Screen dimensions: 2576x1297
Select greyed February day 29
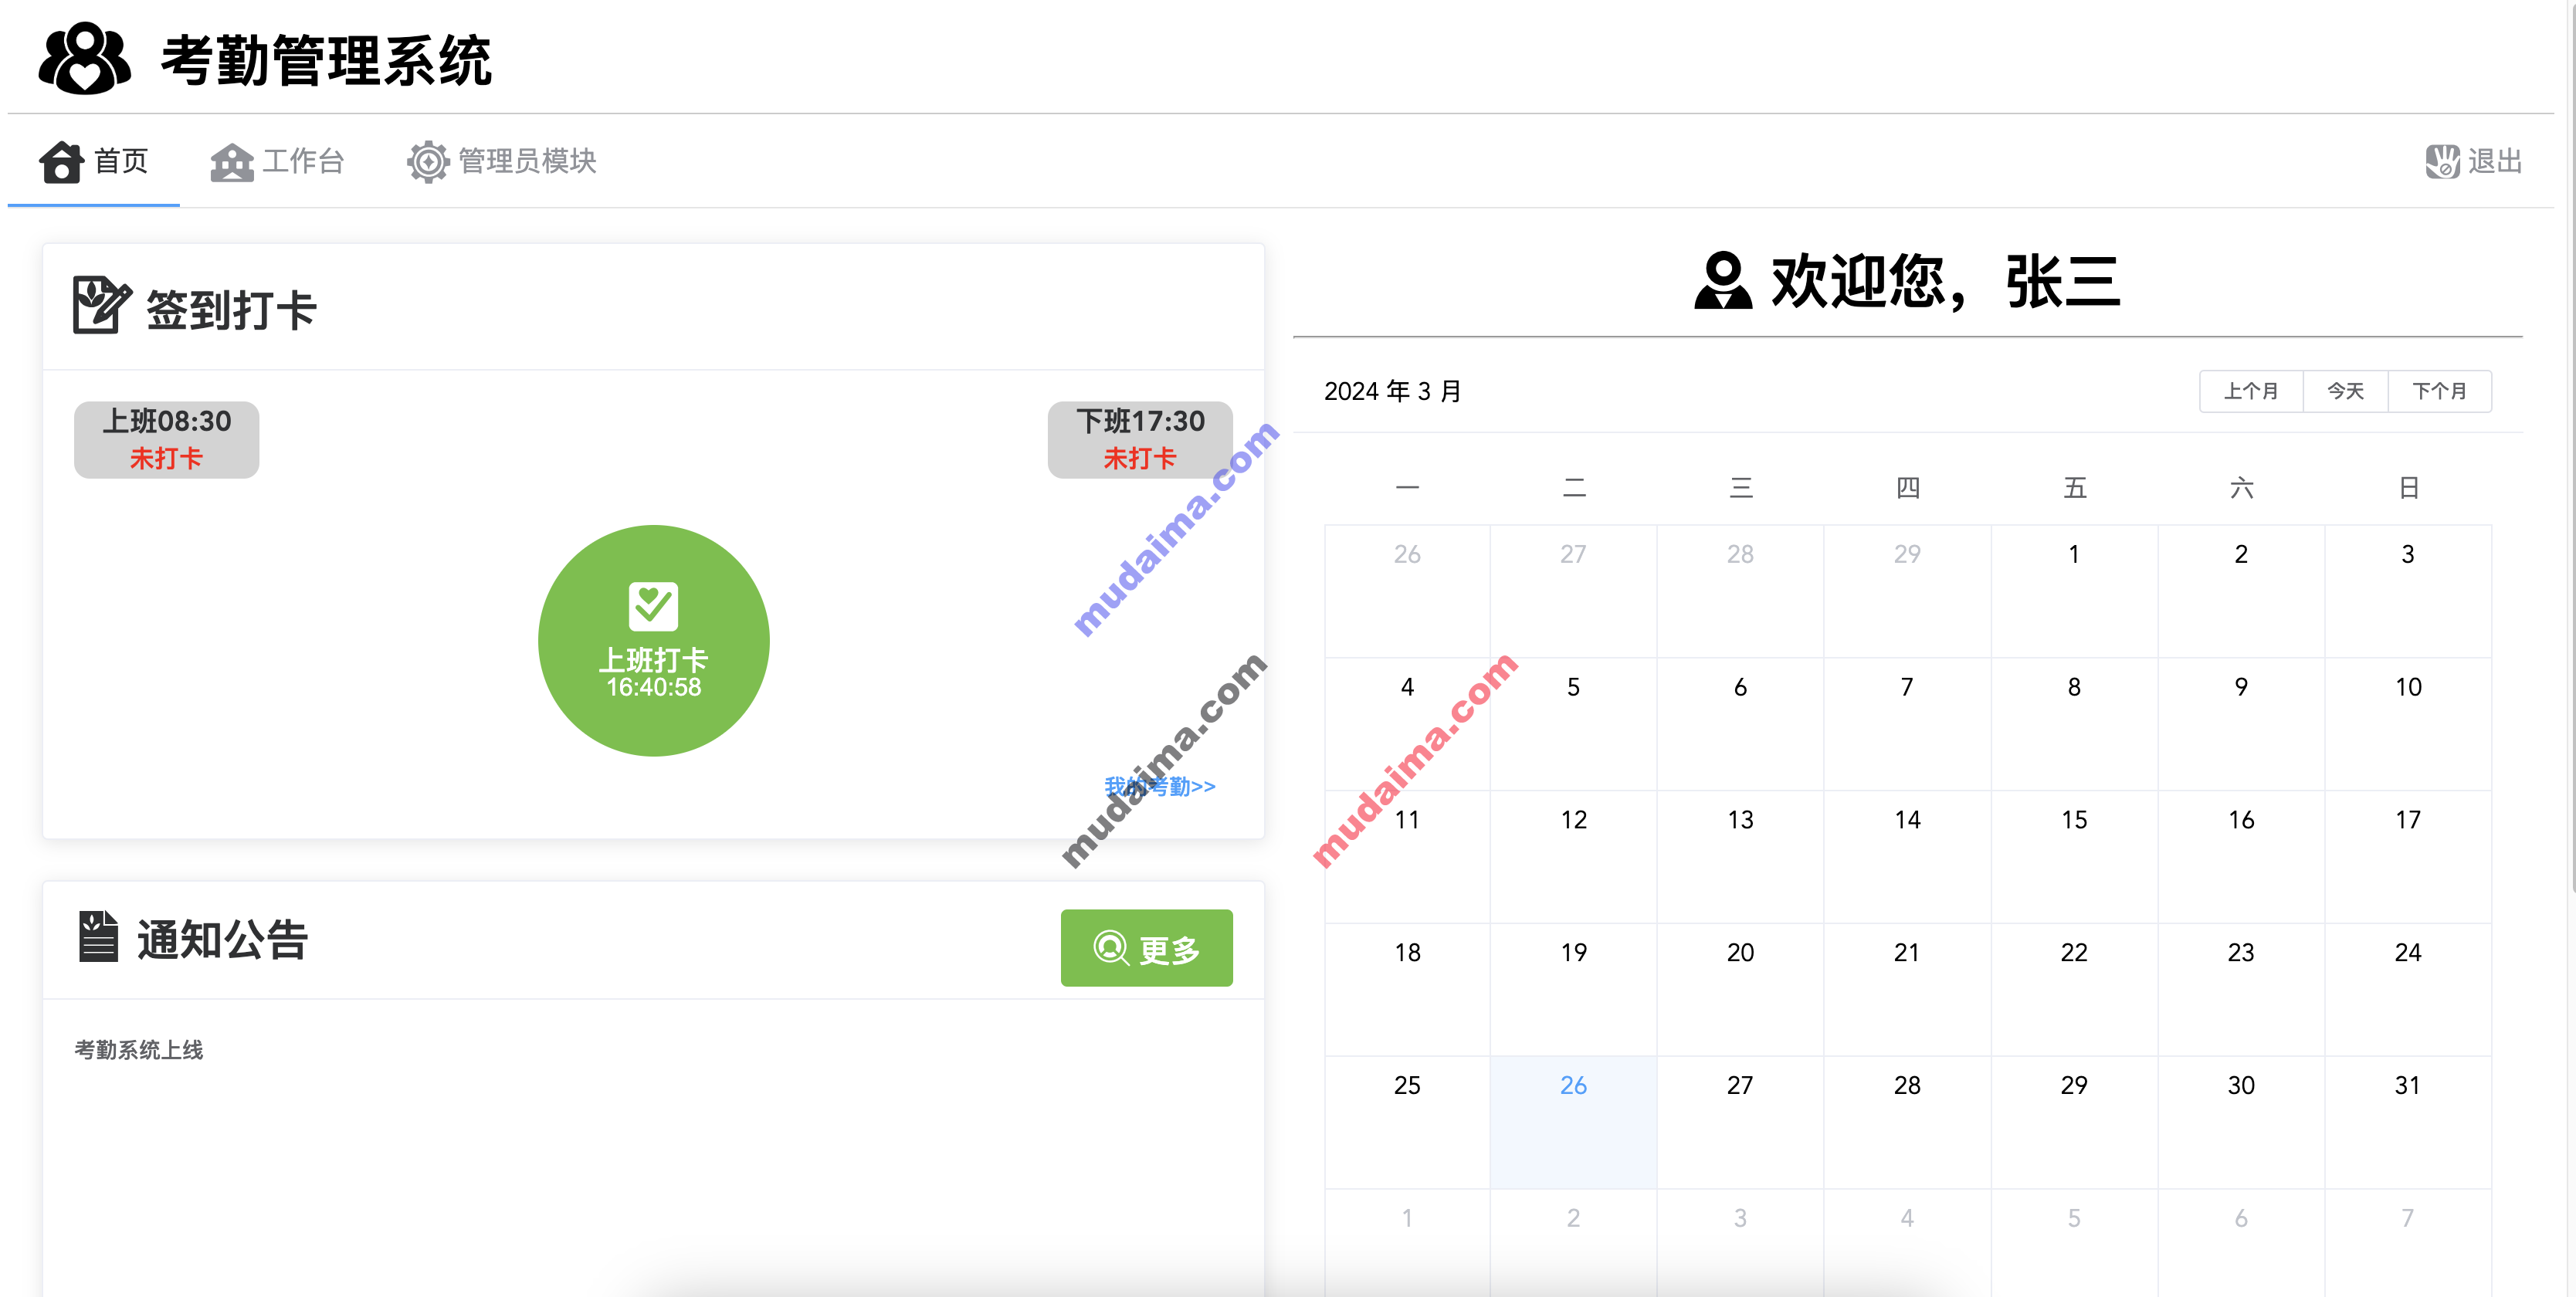point(1908,591)
